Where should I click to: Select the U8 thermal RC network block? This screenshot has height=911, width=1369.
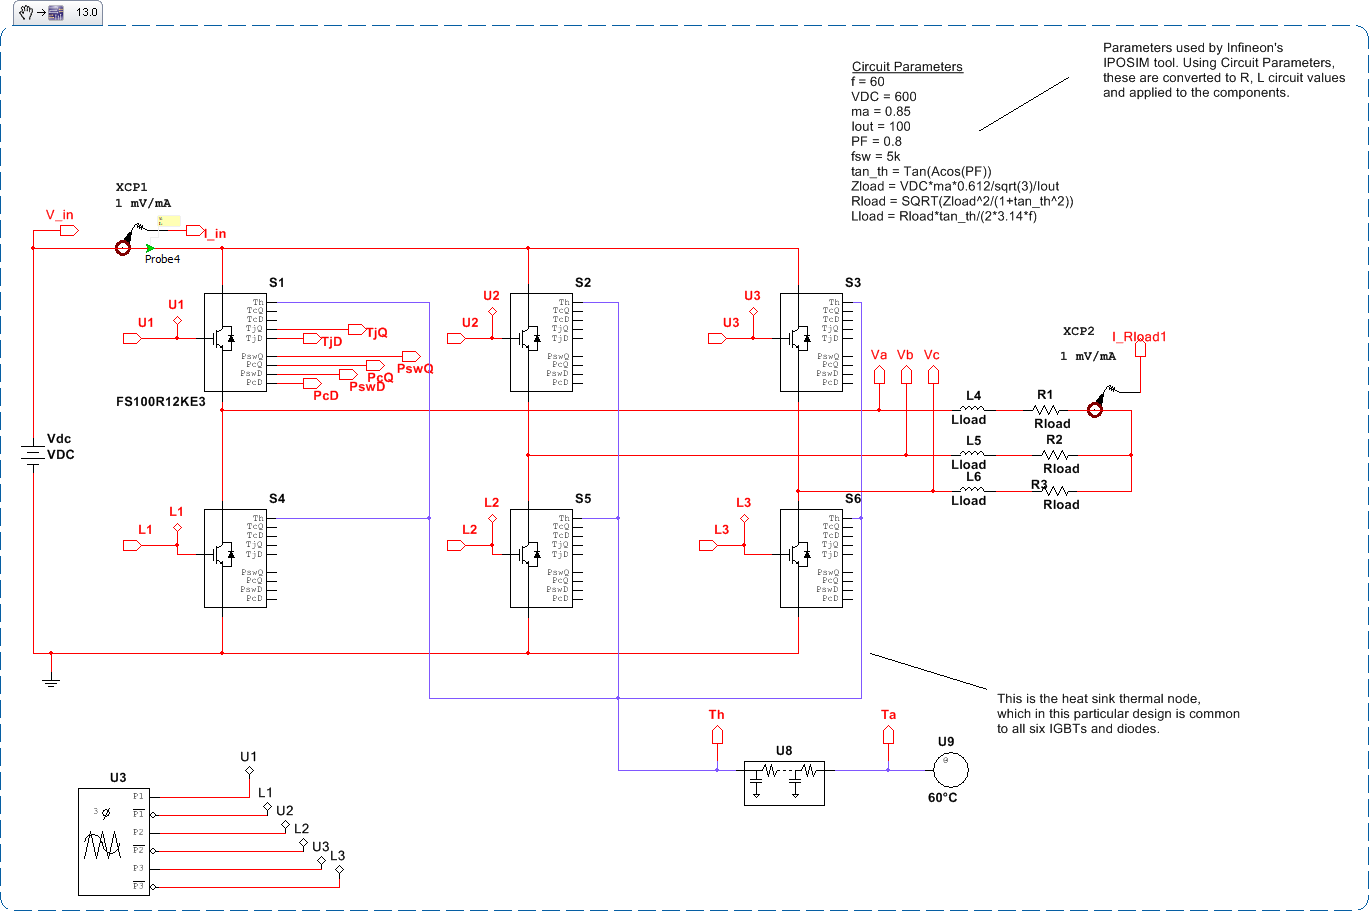tap(784, 782)
